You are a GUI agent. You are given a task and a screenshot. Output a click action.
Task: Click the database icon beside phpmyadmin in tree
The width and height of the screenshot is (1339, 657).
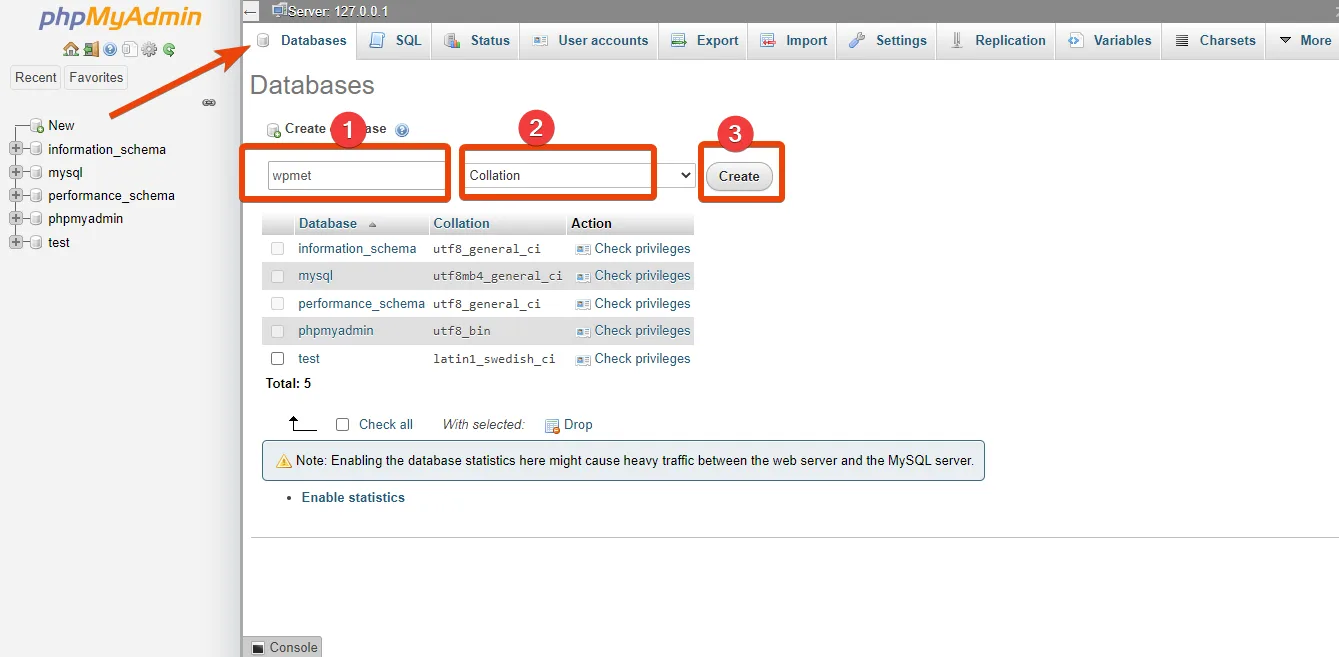click(36, 219)
